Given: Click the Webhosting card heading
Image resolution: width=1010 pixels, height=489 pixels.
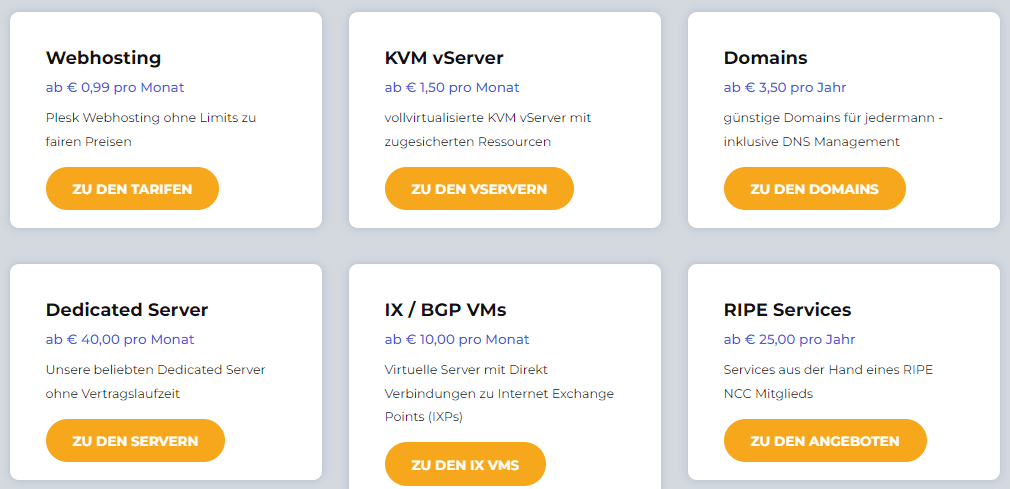Looking at the screenshot, I should pos(103,58).
